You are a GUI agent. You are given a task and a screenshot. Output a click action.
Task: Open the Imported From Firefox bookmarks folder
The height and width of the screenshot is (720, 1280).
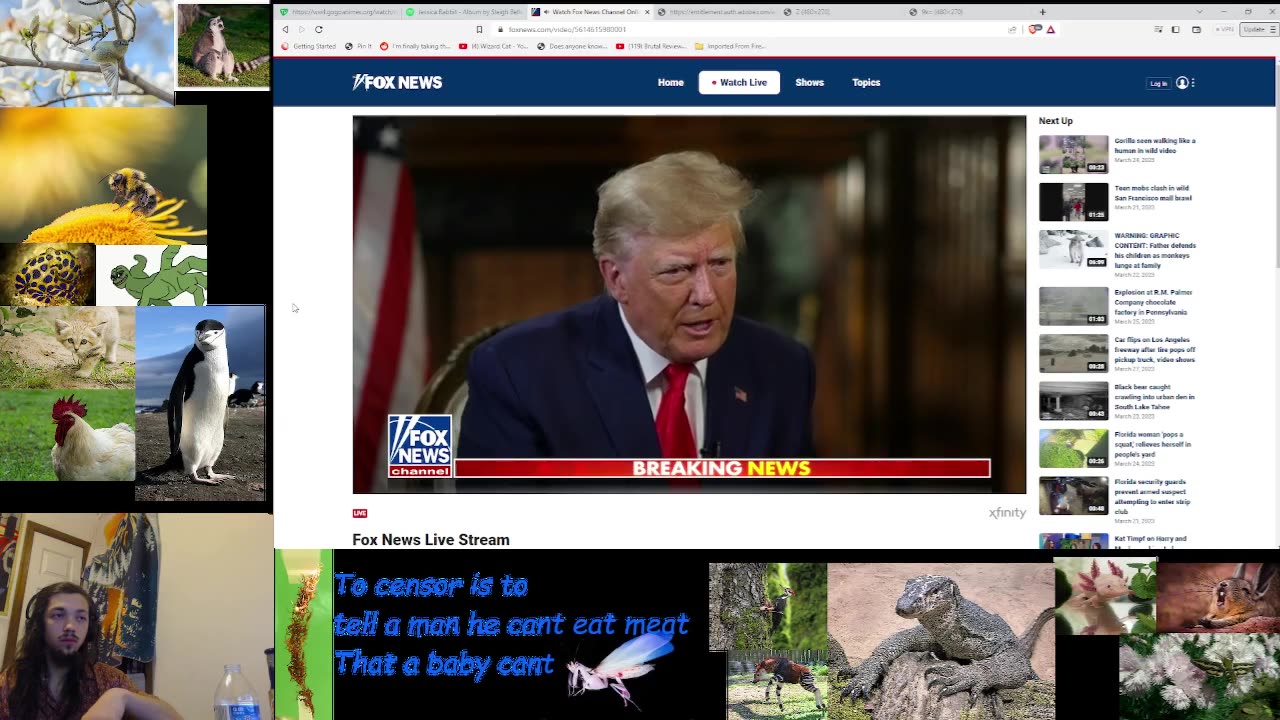[730, 46]
